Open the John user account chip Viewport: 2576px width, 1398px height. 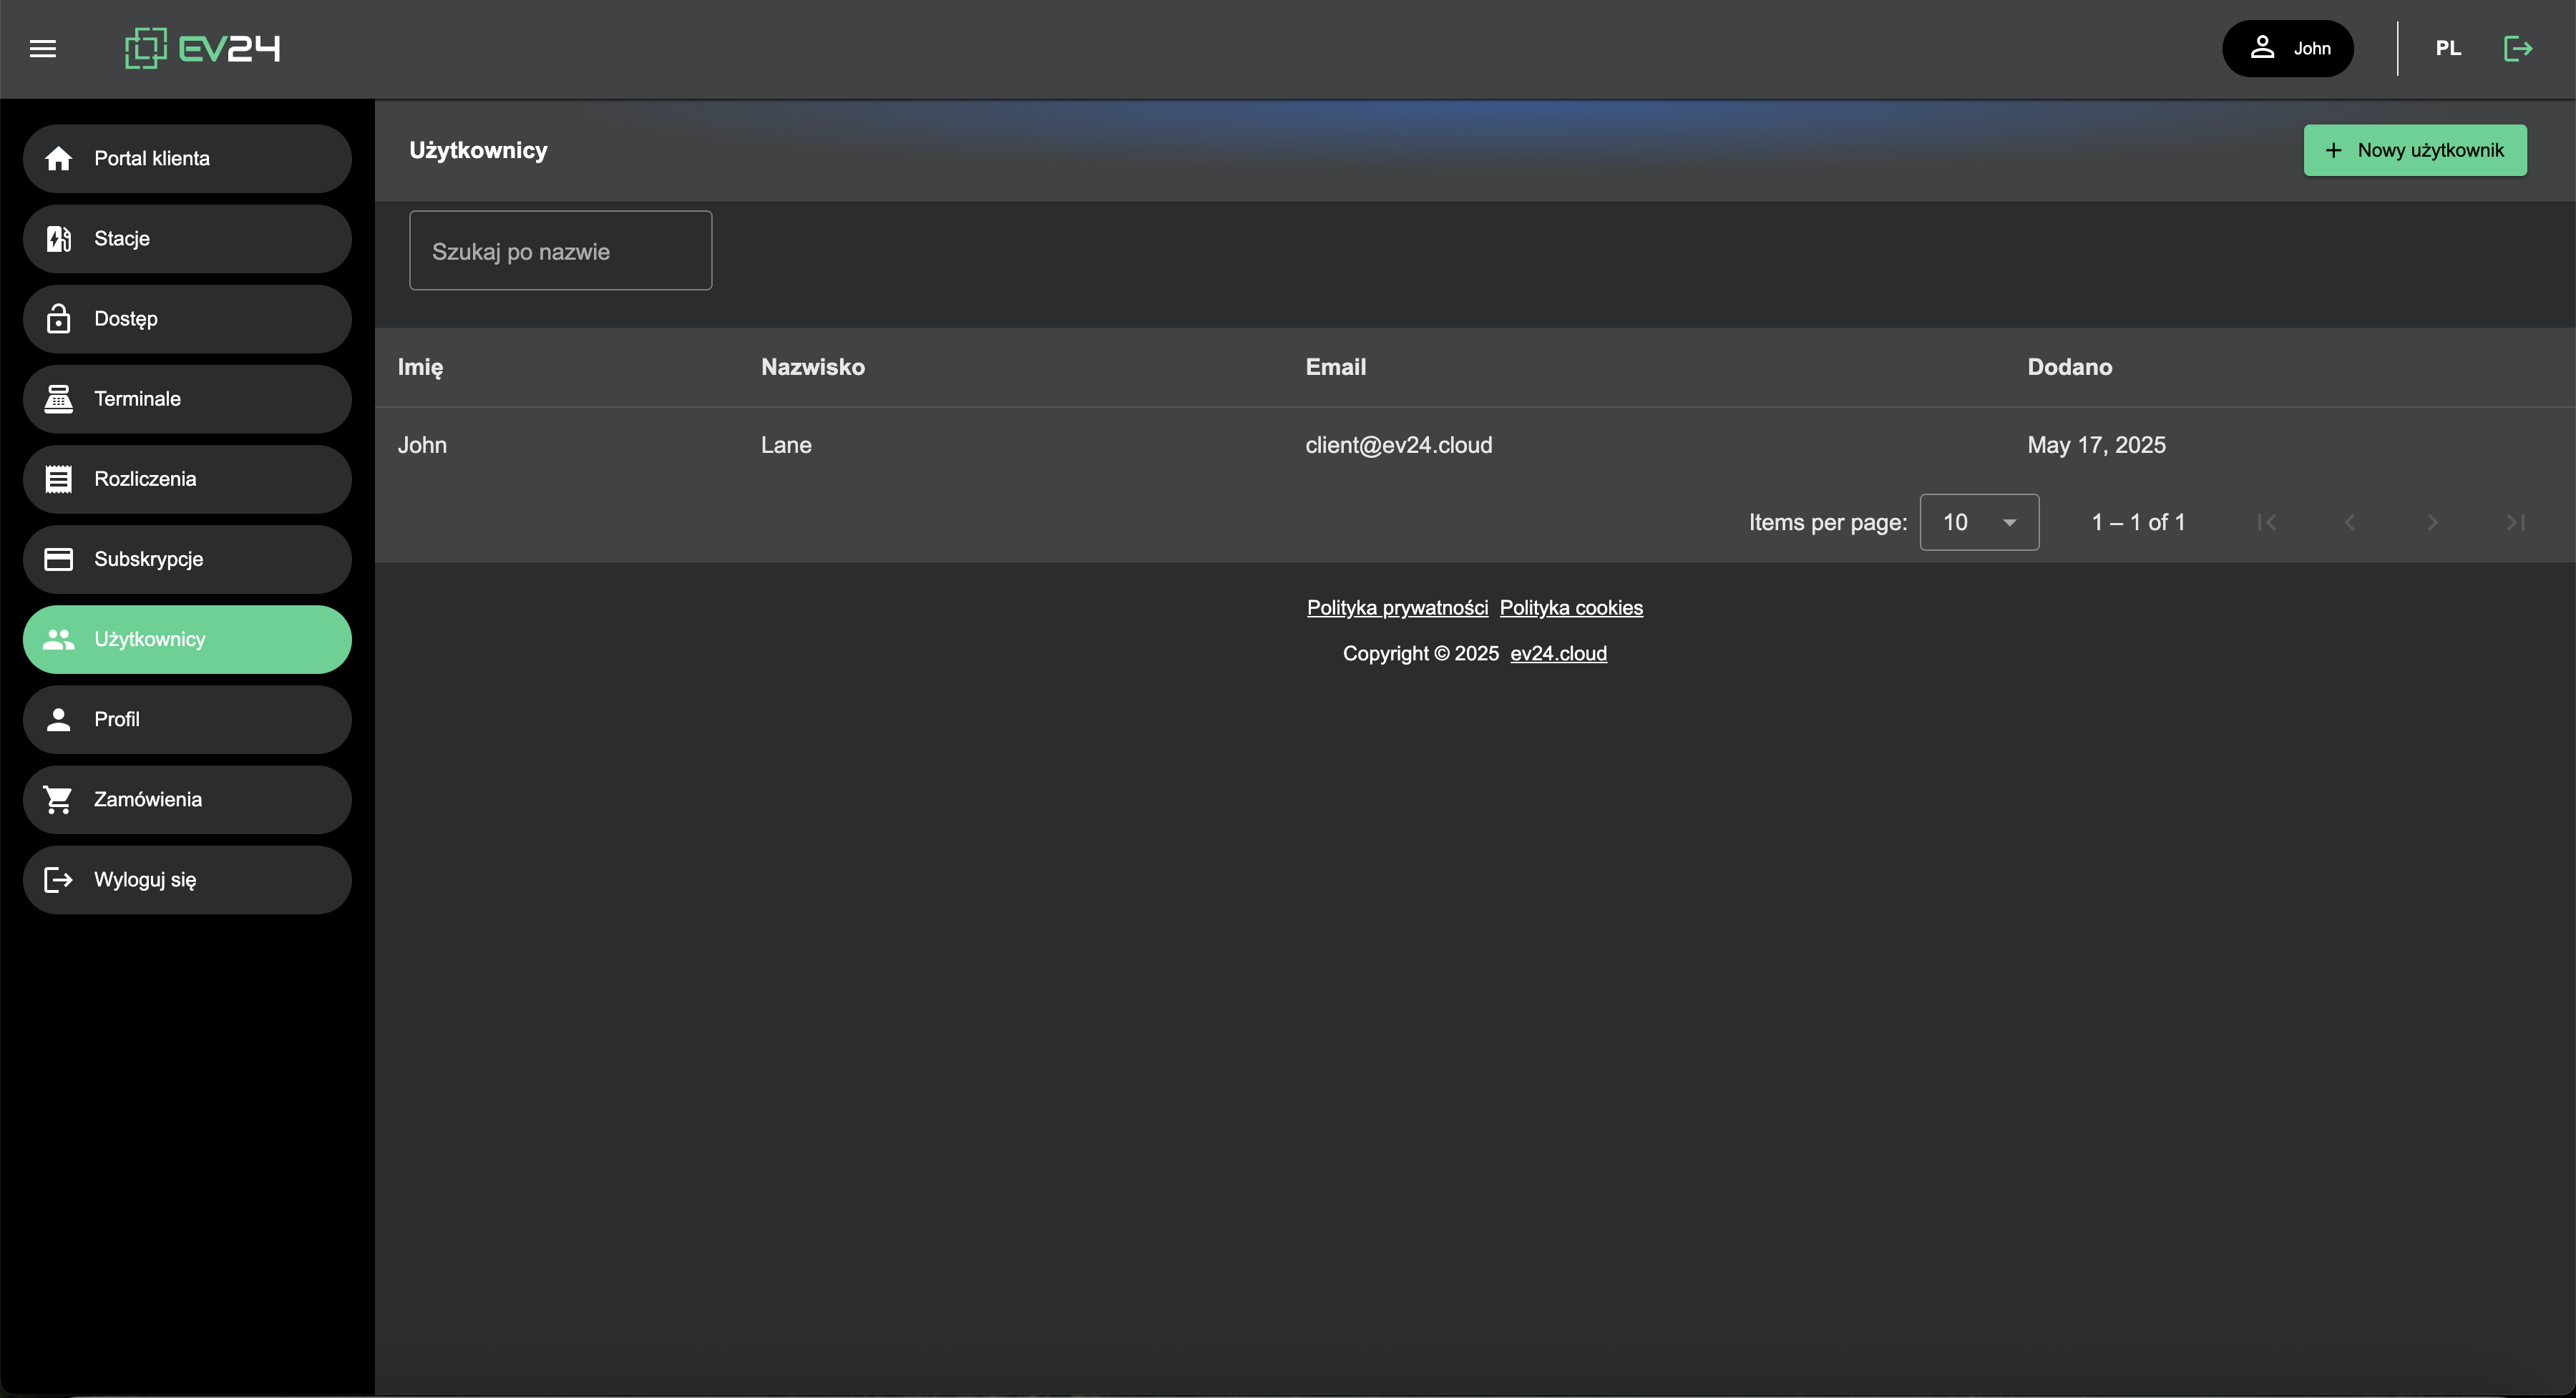click(x=2287, y=48)
